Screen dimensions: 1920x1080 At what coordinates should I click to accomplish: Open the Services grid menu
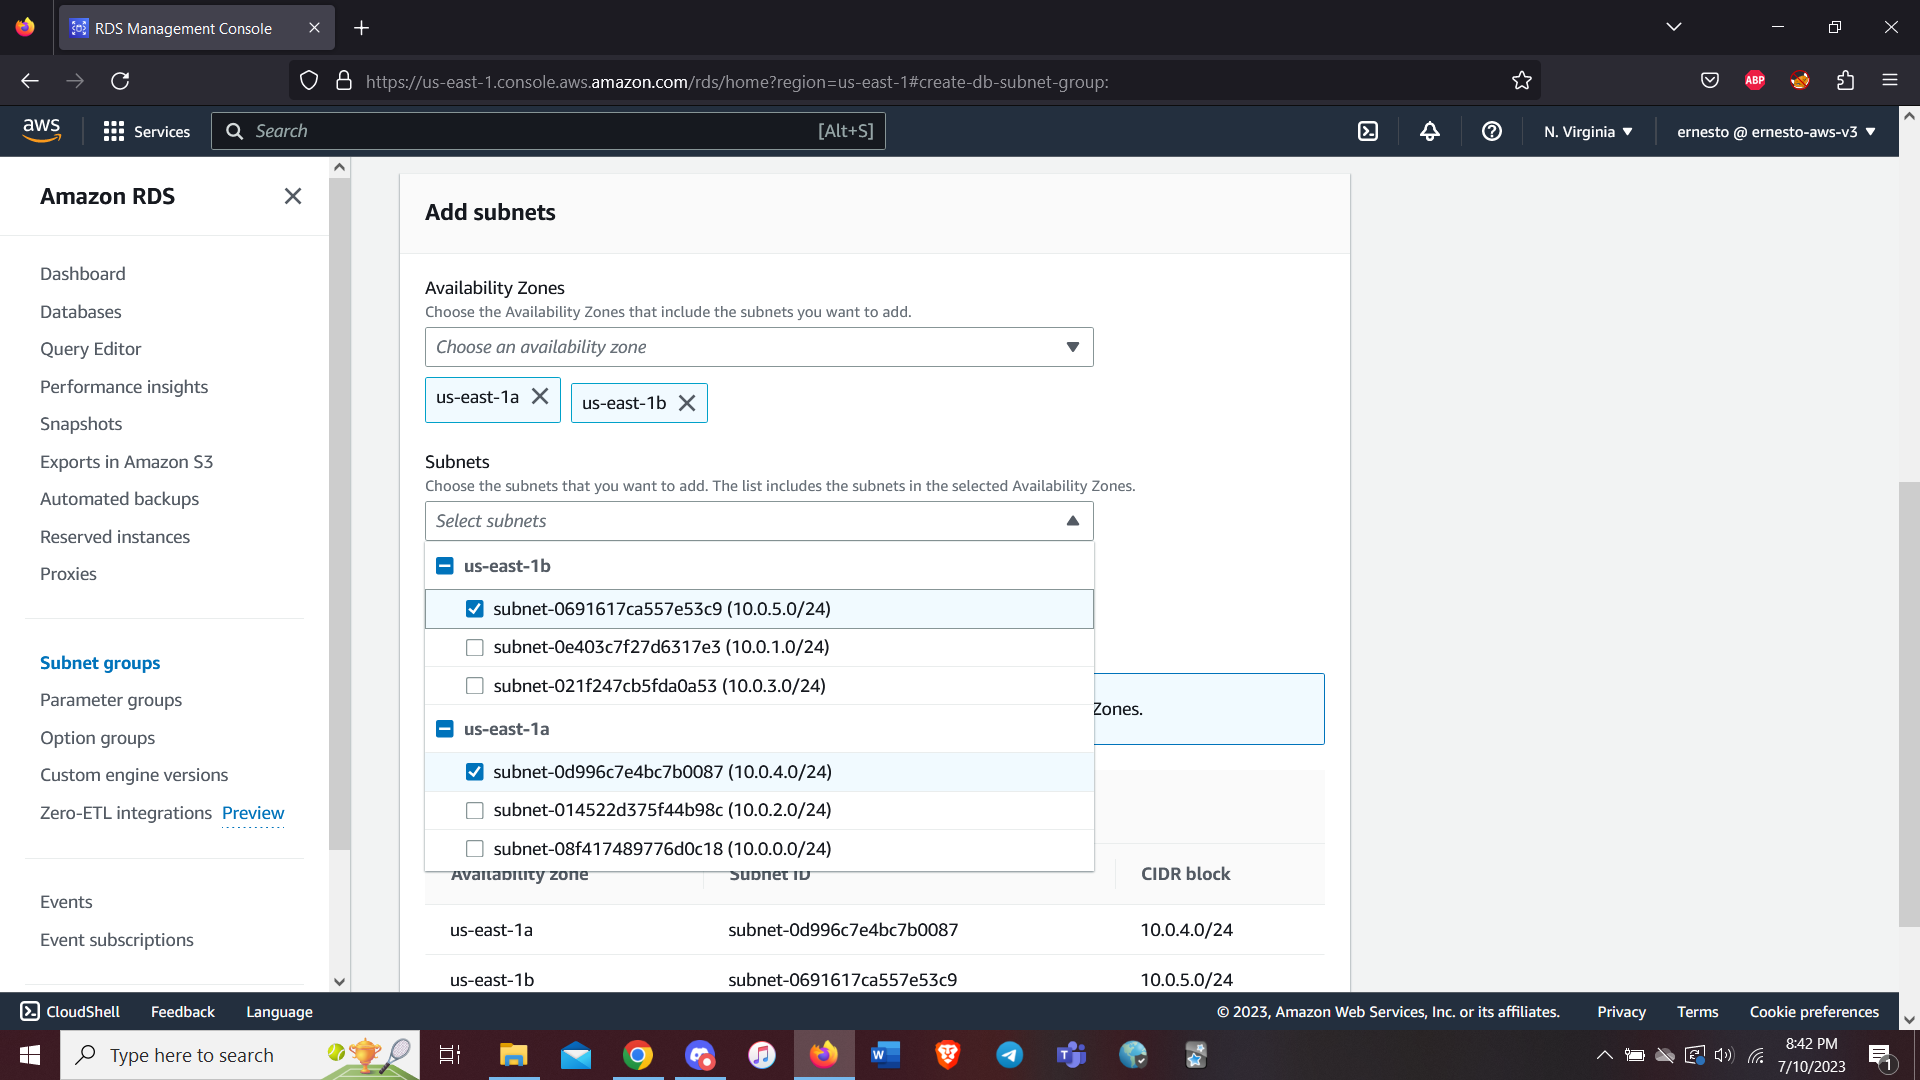pos(146,131)
